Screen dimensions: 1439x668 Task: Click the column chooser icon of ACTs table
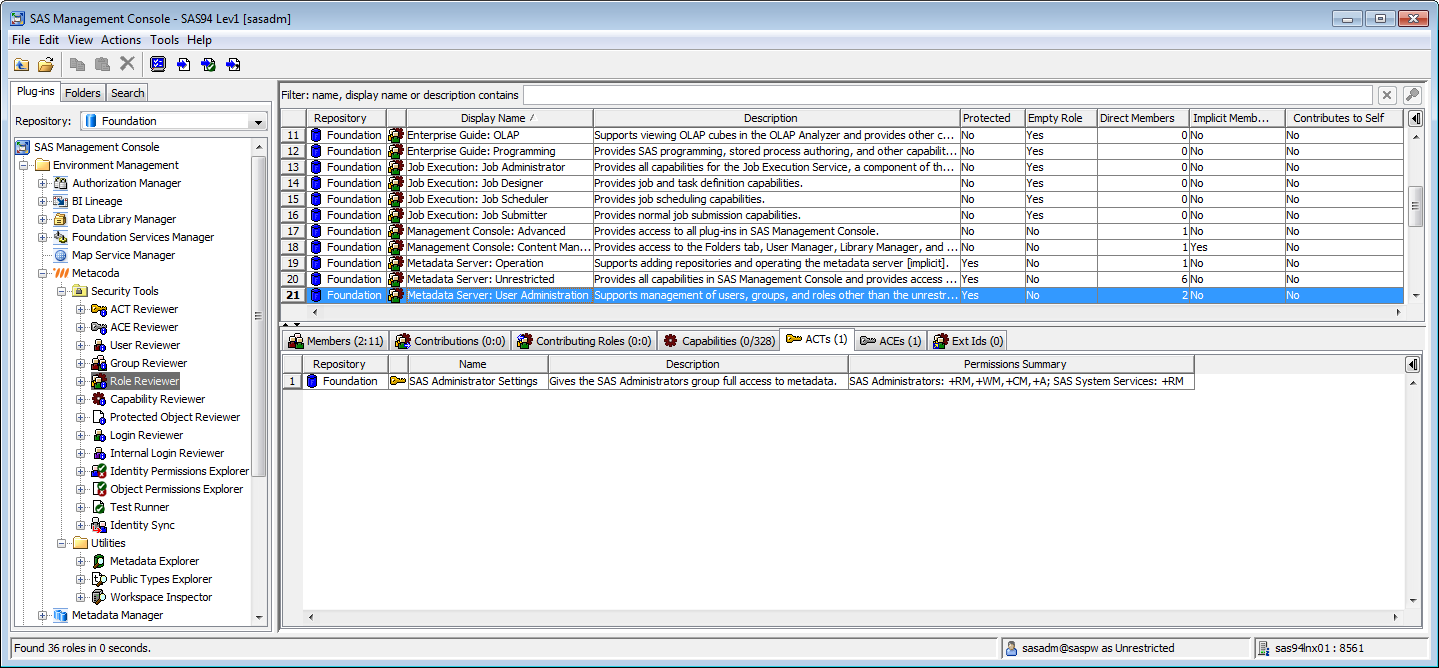pyautogui.click(x=1411, y=364)
